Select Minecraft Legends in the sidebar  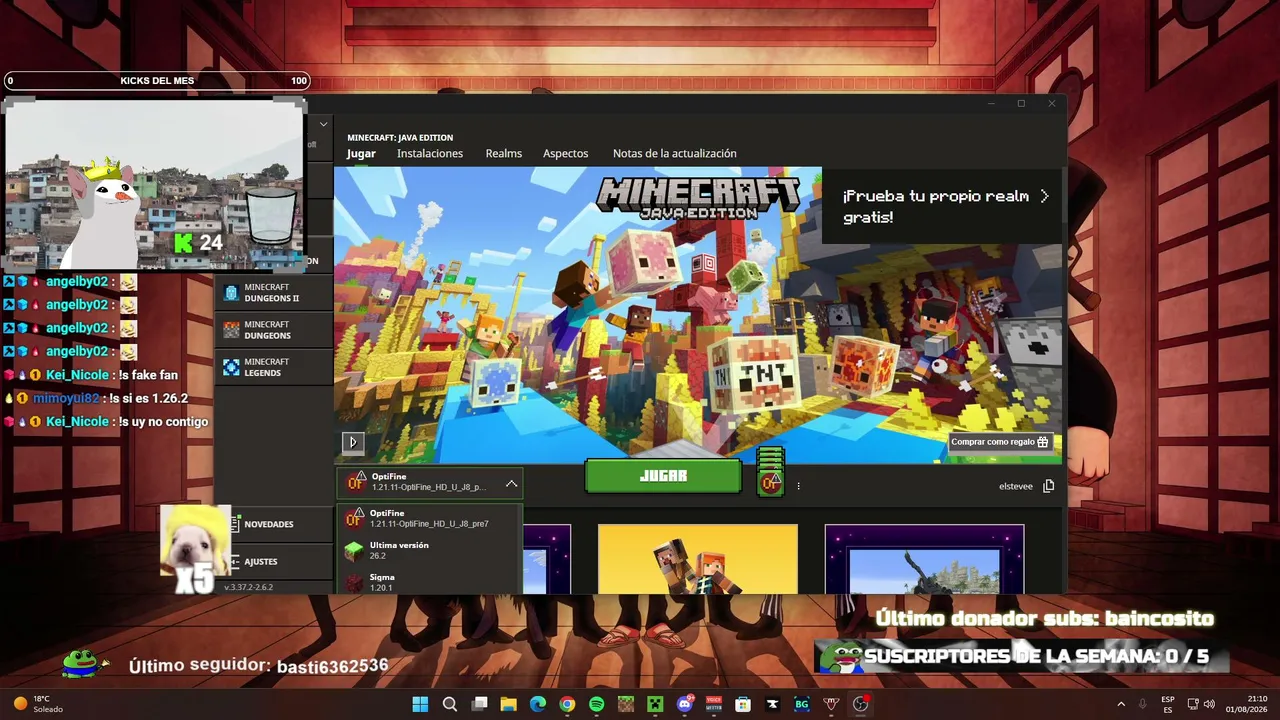(x=274, y=367)
